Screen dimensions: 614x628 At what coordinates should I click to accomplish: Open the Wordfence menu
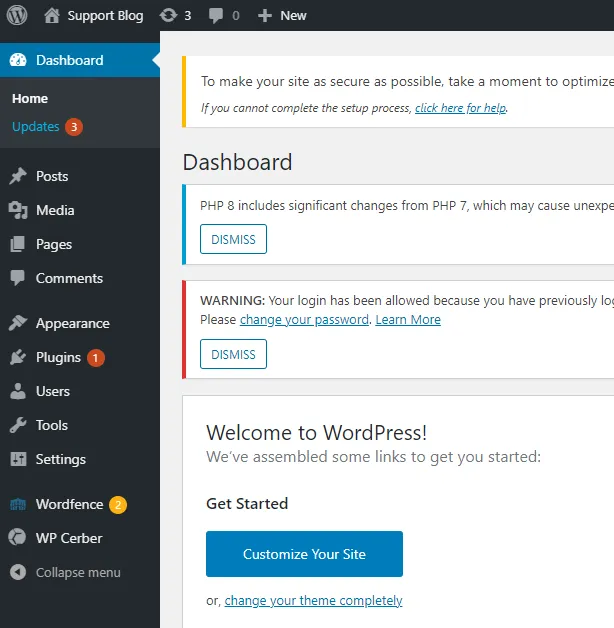[x=70, y=504]
